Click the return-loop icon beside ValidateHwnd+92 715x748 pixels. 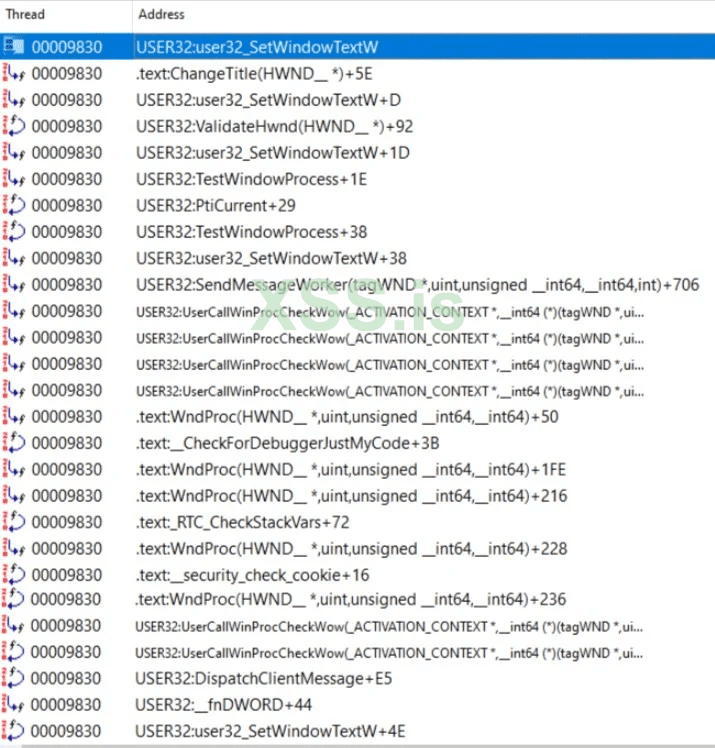click(13, 126)
